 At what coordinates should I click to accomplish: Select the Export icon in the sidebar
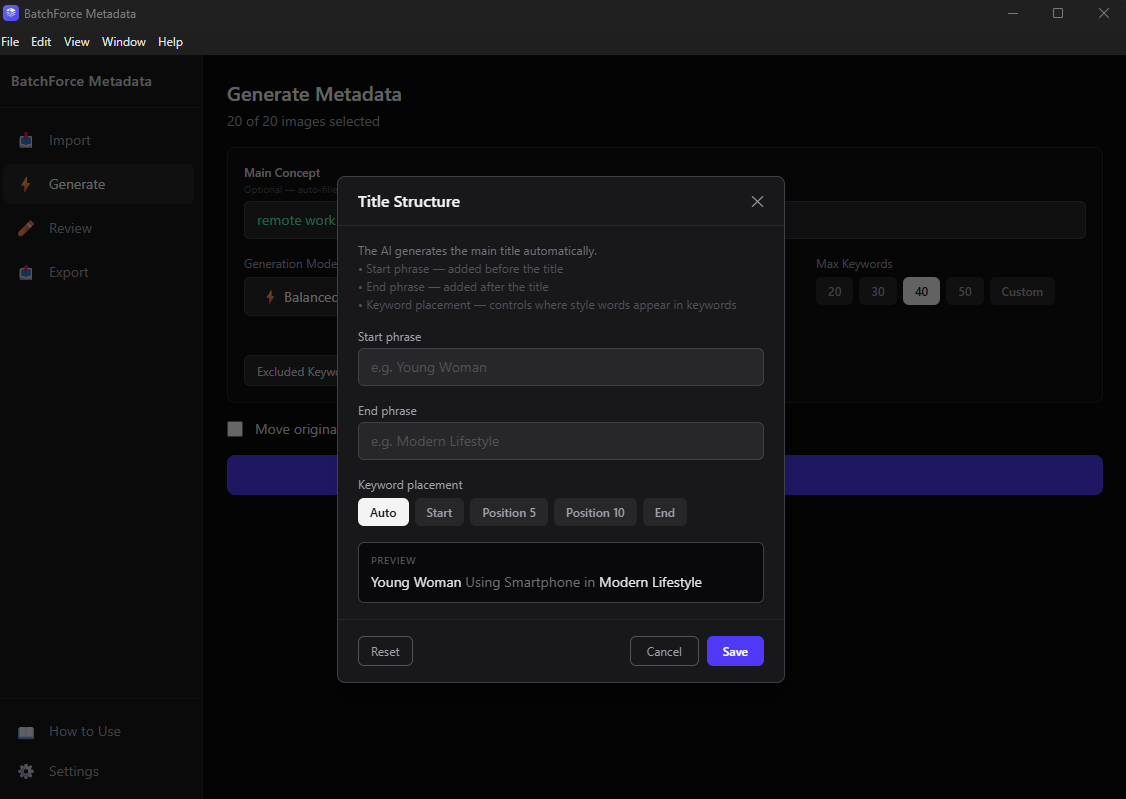coord(24,272)
